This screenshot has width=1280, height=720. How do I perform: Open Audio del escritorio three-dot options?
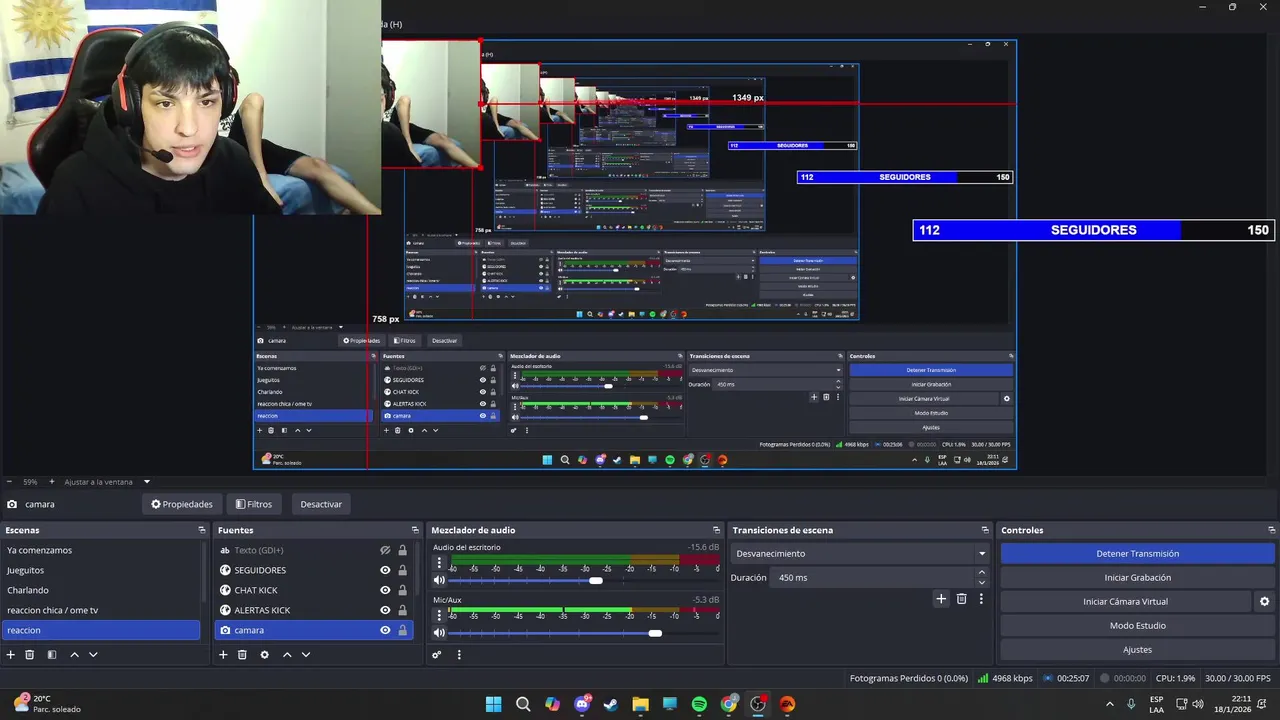point(438,563)
